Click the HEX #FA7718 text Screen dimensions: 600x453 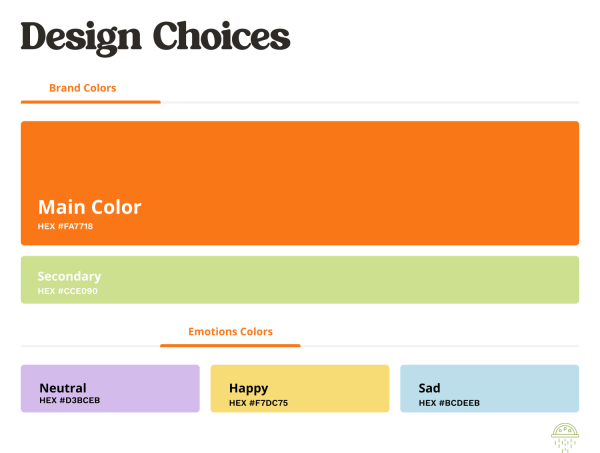tap(65, 226)
